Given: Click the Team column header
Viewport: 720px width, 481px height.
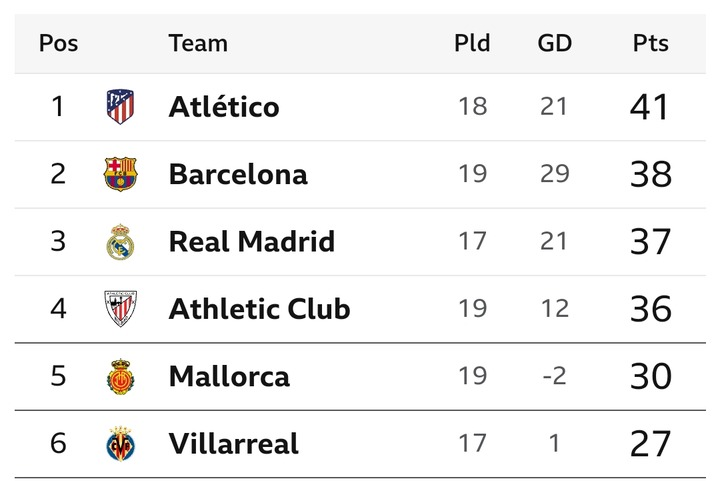Looking at the screenshot, I should click(198, 43).
